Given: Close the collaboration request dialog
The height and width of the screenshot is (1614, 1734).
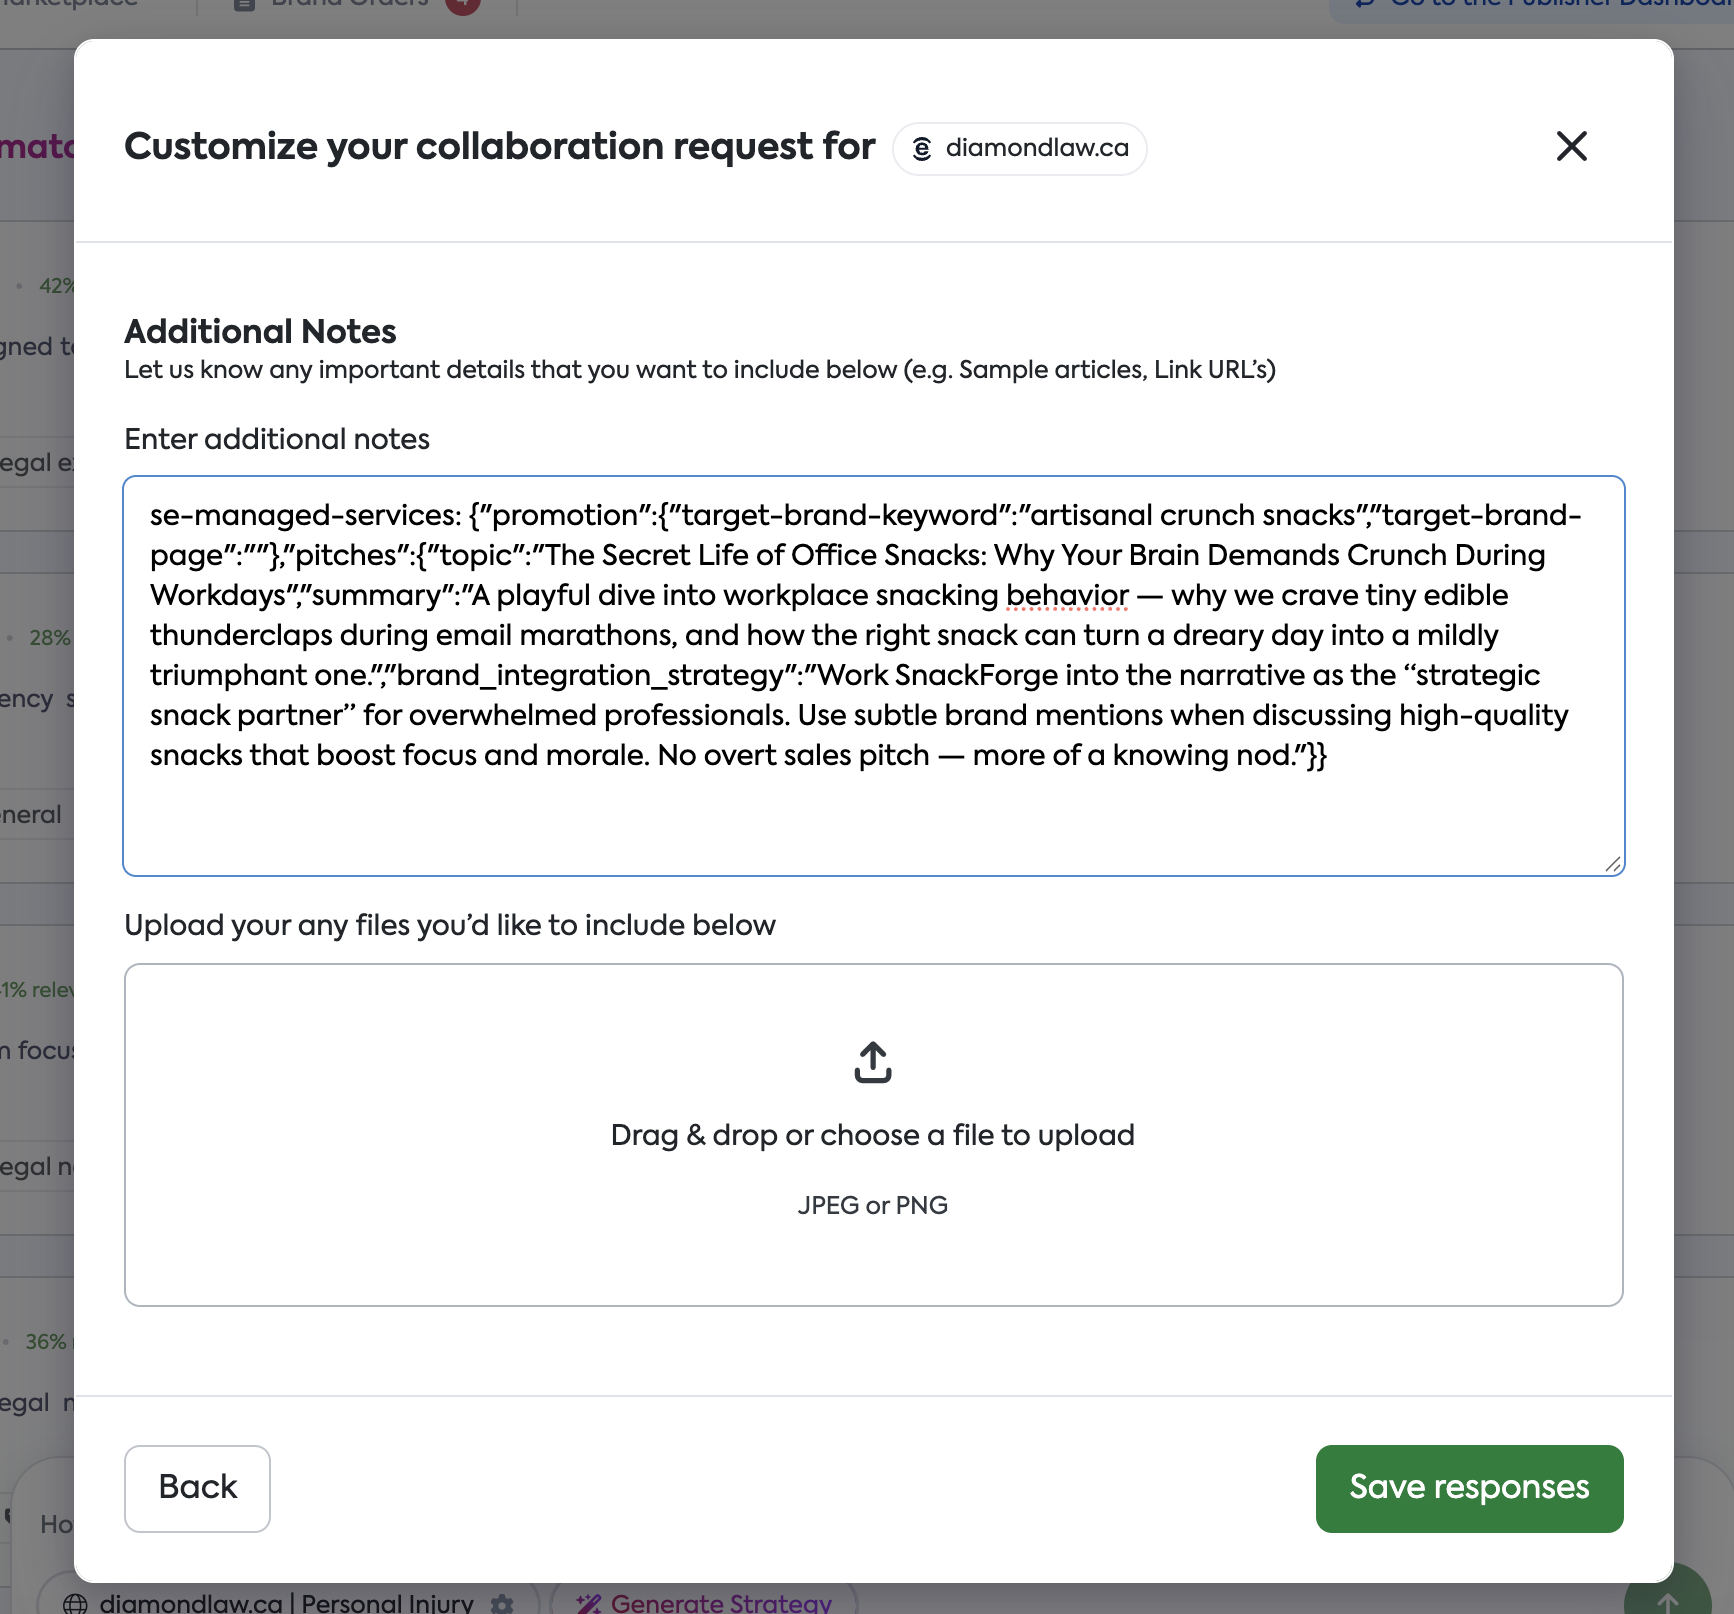Looking at the screenshot, I should tap(1571, 147).
